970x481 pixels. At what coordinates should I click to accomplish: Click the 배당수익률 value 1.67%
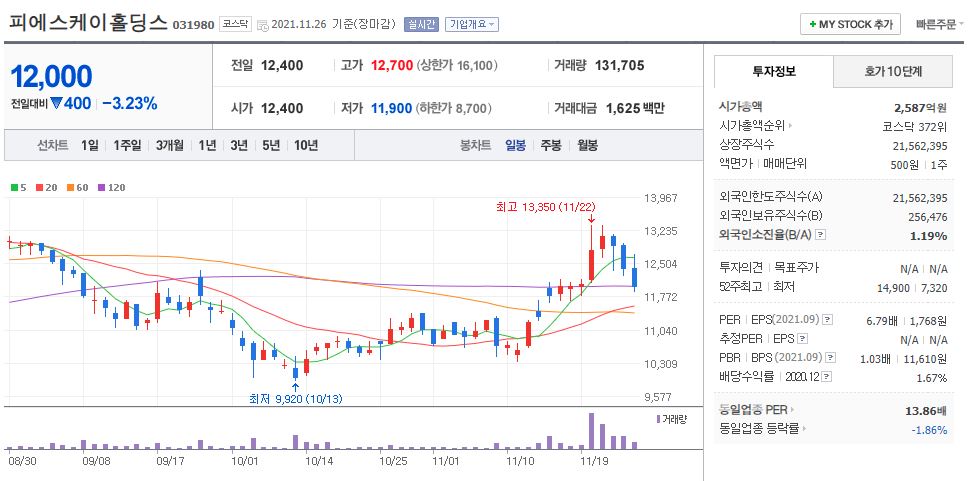point(930,378)
